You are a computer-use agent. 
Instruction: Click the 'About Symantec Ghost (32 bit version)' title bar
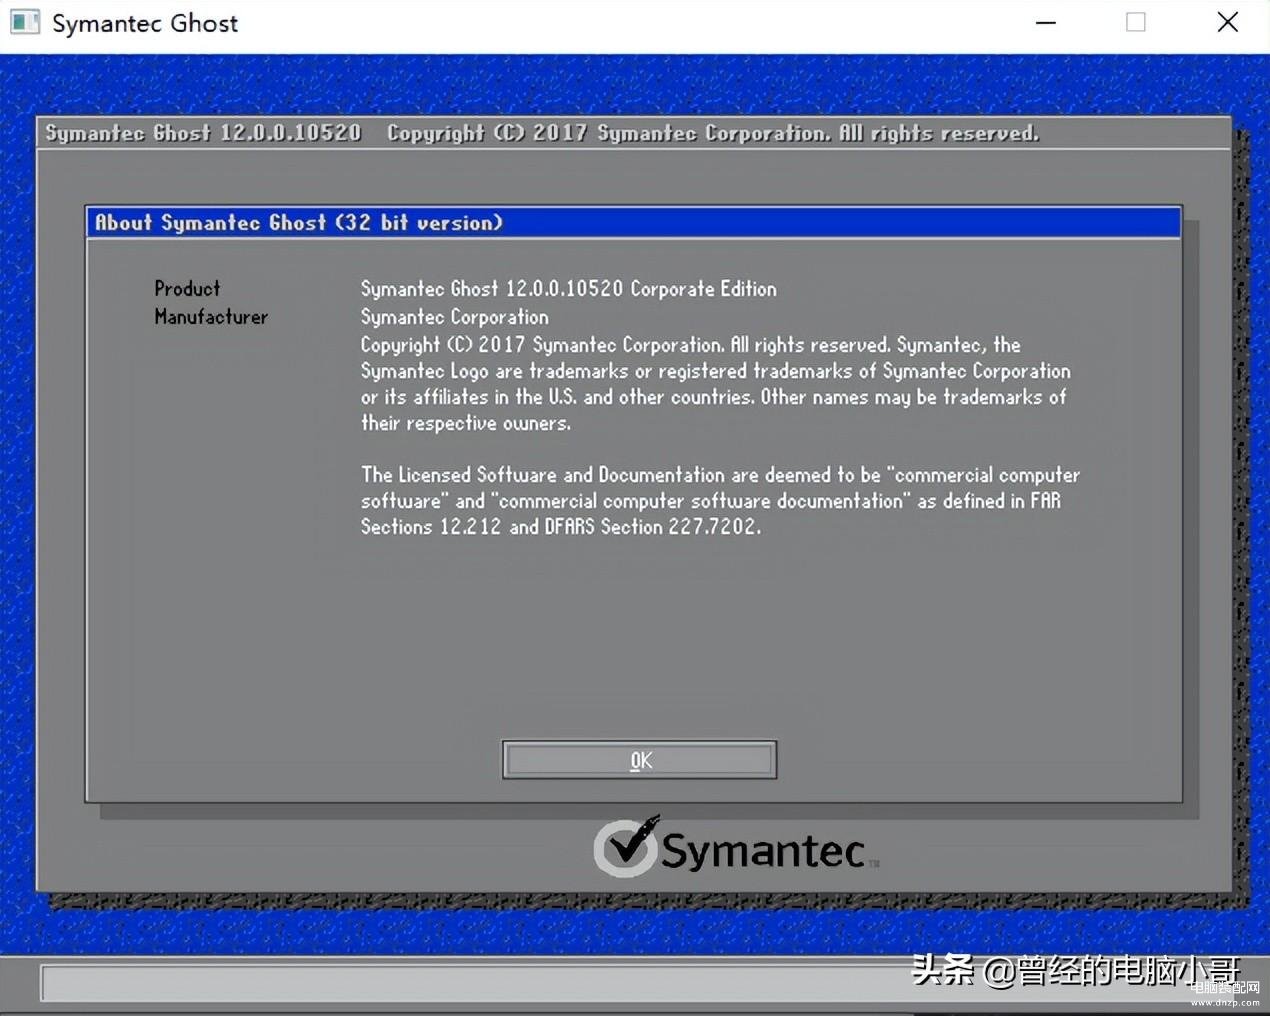pos(633,222)
